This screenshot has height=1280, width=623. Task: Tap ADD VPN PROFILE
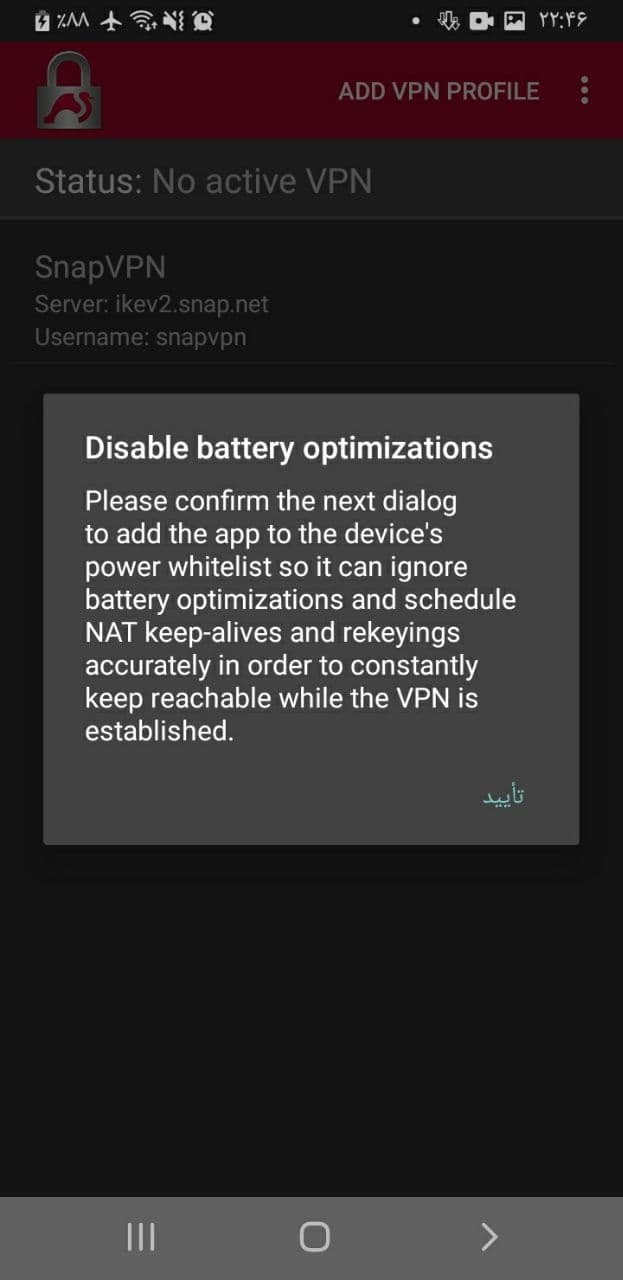[x=439, y=91]
